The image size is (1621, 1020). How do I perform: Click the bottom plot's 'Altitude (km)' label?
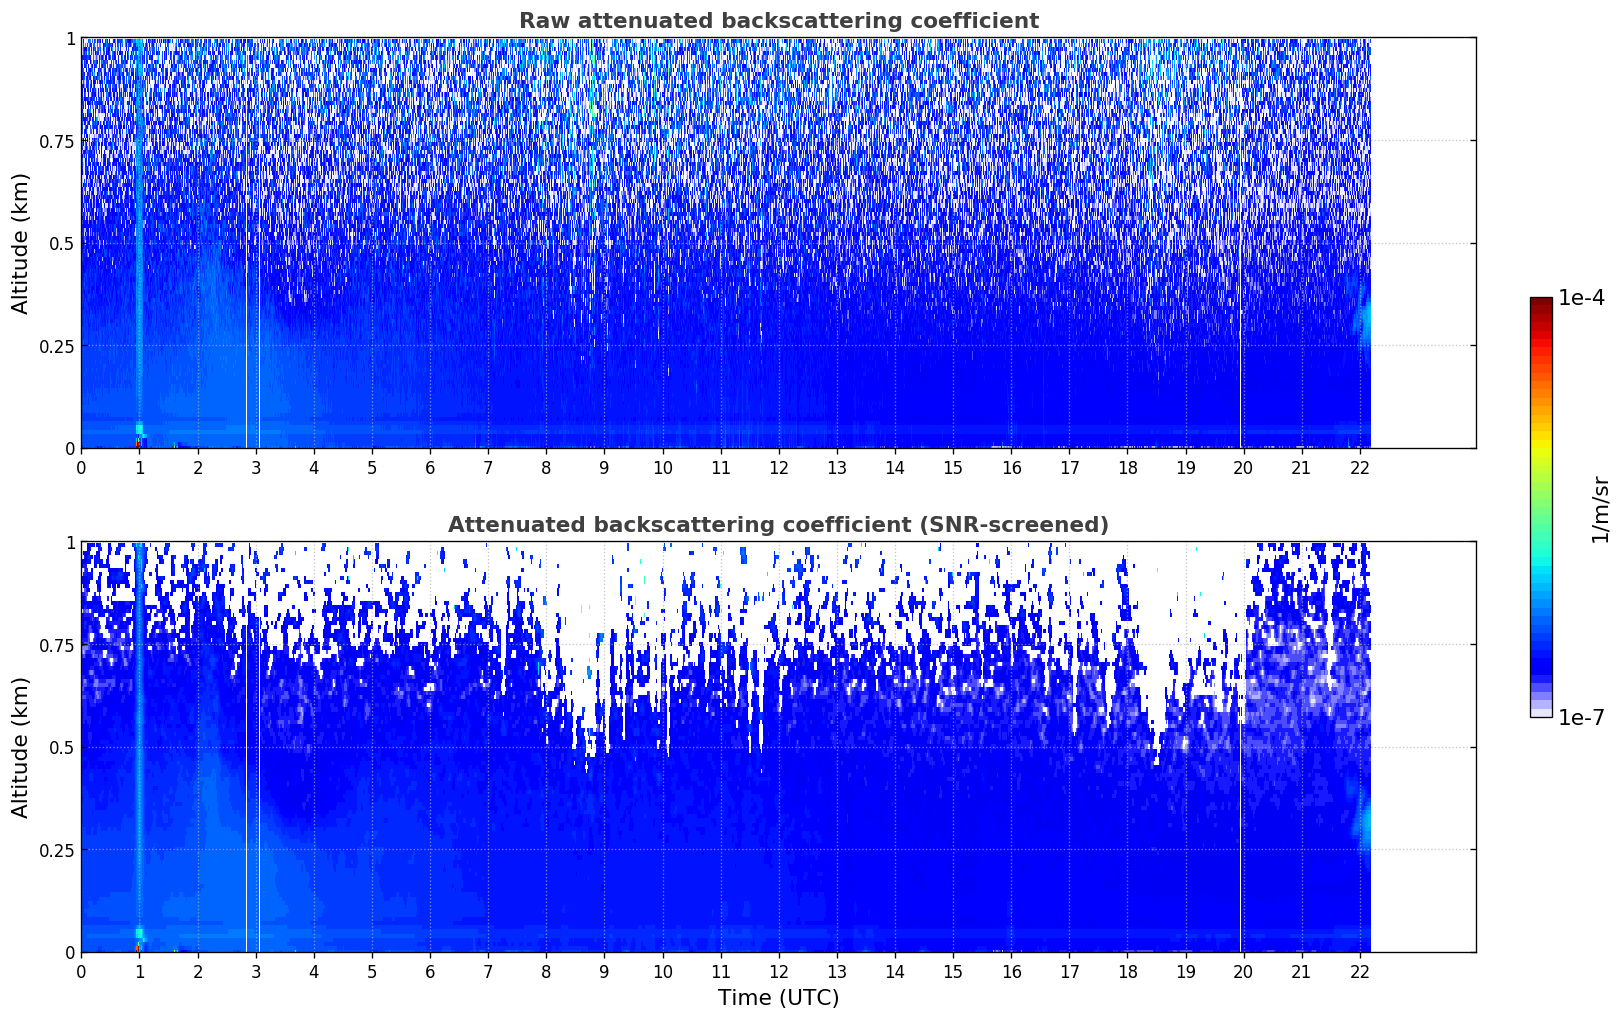[21, 747]
